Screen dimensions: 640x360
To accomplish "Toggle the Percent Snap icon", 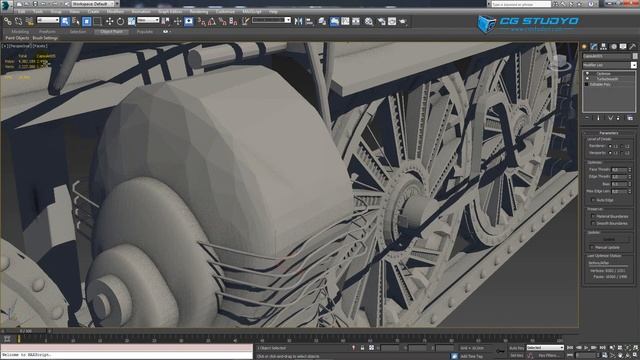I will click(x=222, y=21).
